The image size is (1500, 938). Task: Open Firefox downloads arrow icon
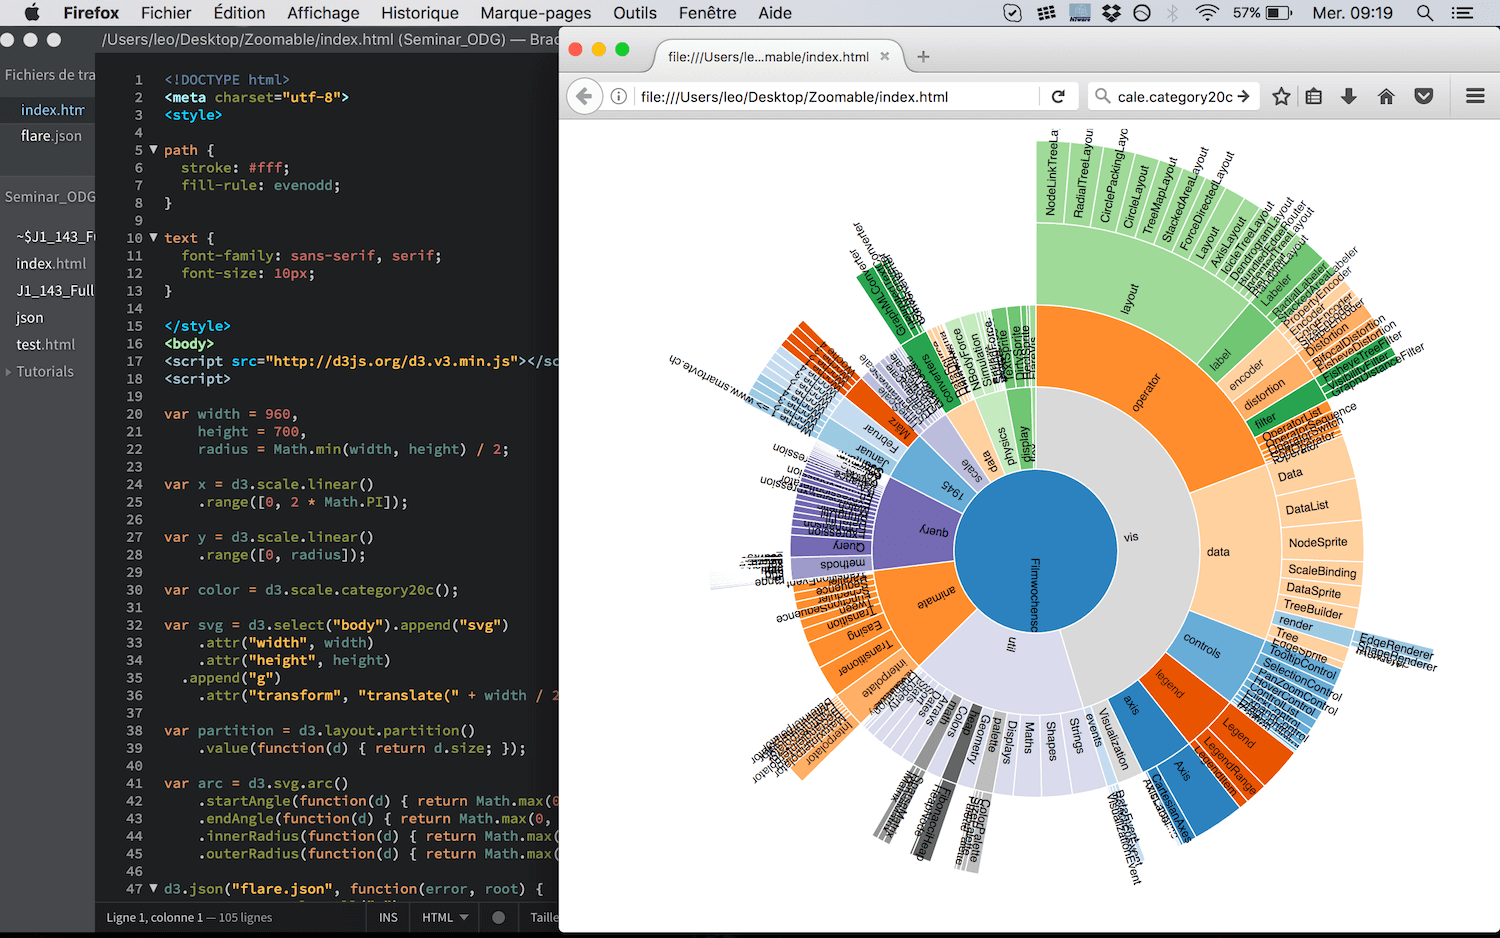(1349, 96)
